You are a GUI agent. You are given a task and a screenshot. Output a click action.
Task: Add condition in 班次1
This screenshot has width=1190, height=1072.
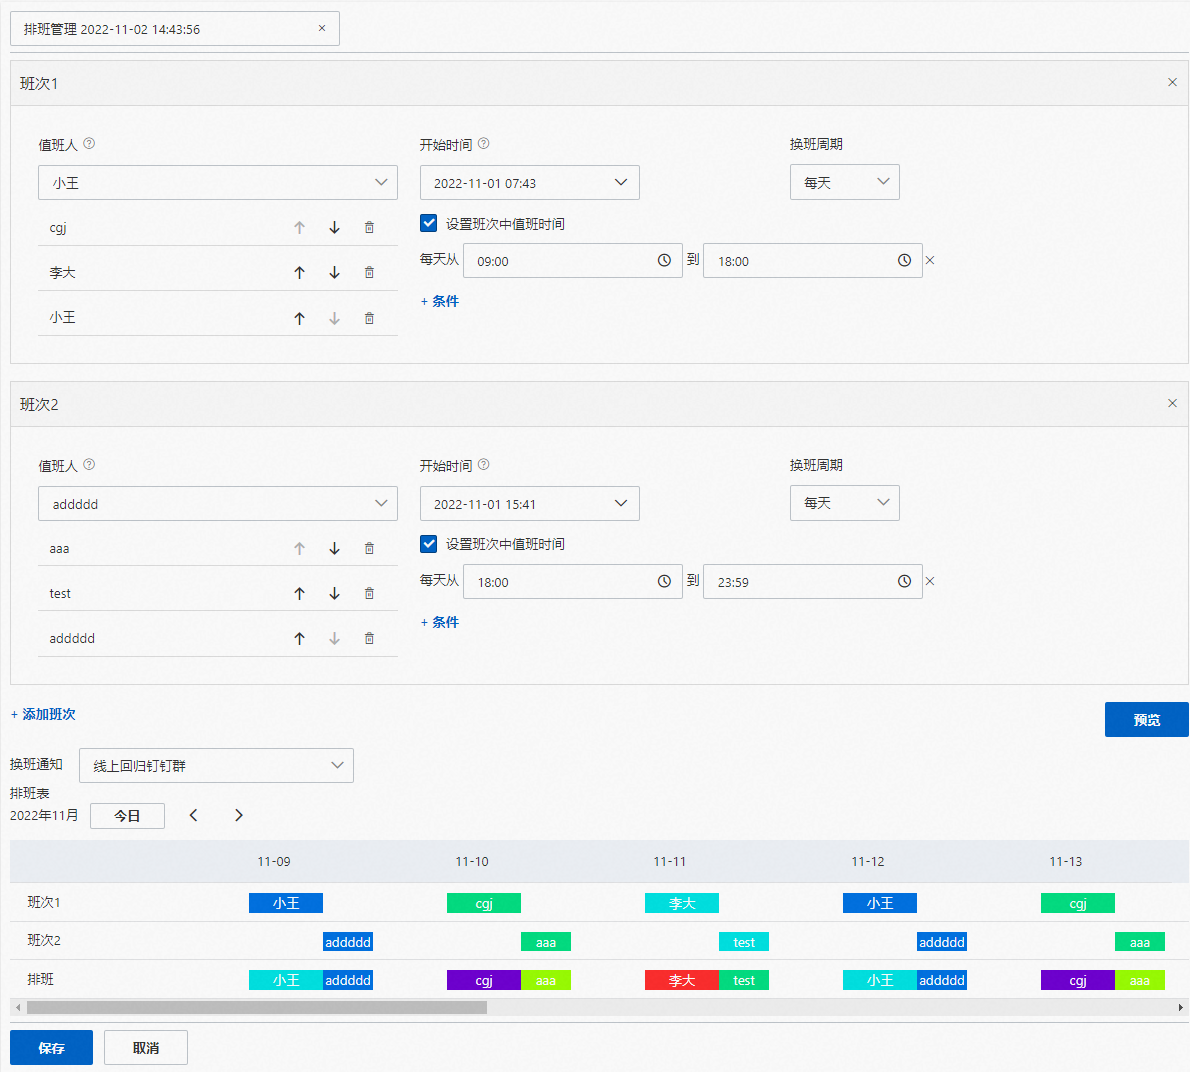440,301
